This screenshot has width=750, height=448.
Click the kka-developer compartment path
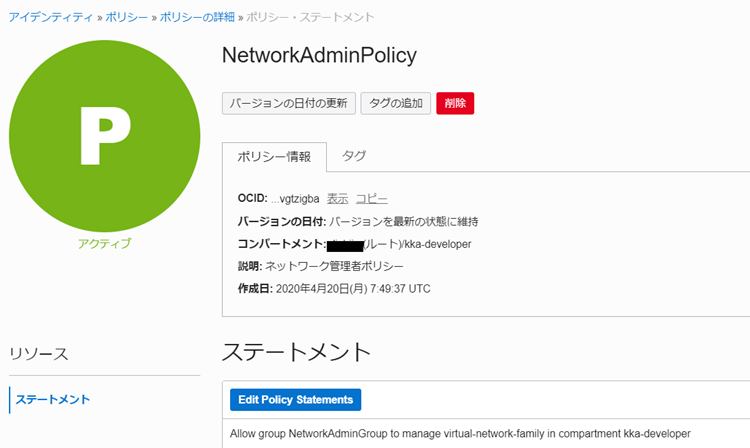pyautogui.click(x=437, y=244)
